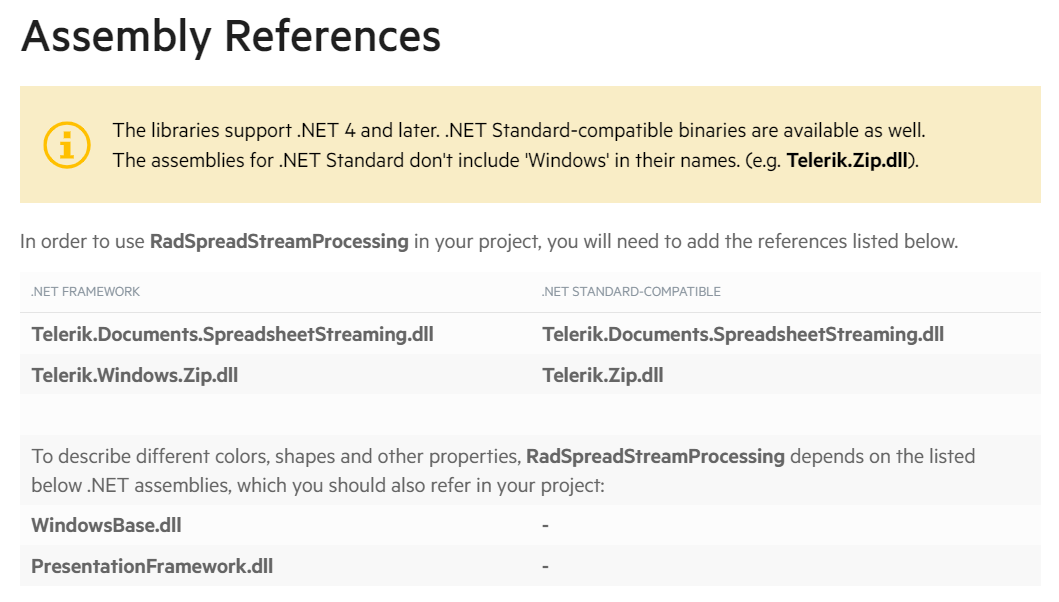This screenshot has height=602, width=1059.
Task: Click the Assembly References heading
Action: 231,37
